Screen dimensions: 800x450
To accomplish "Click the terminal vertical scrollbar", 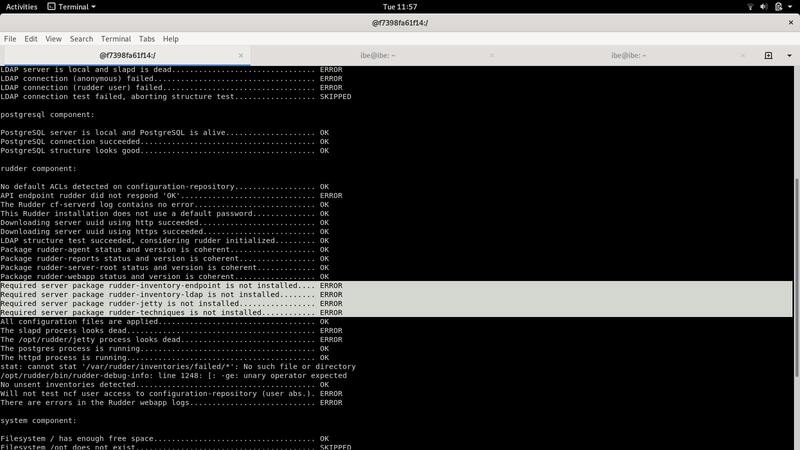I will 797,278.
